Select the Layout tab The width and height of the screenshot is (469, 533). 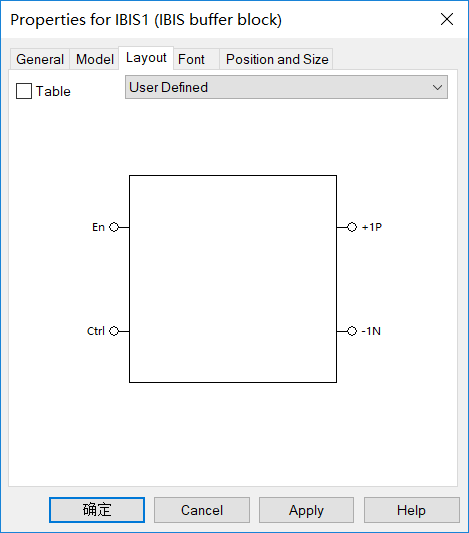[146, 58]
